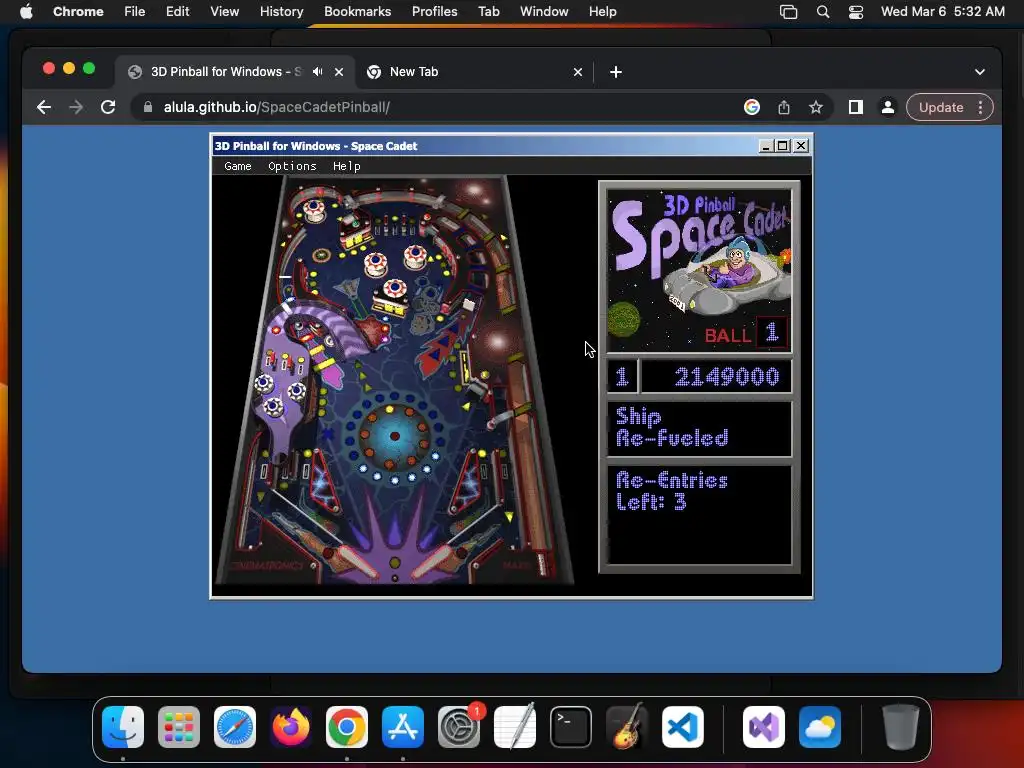This screenshot has width=1024, height=768.
Task: Share this page icon
Action: click(x=784, y=107)
